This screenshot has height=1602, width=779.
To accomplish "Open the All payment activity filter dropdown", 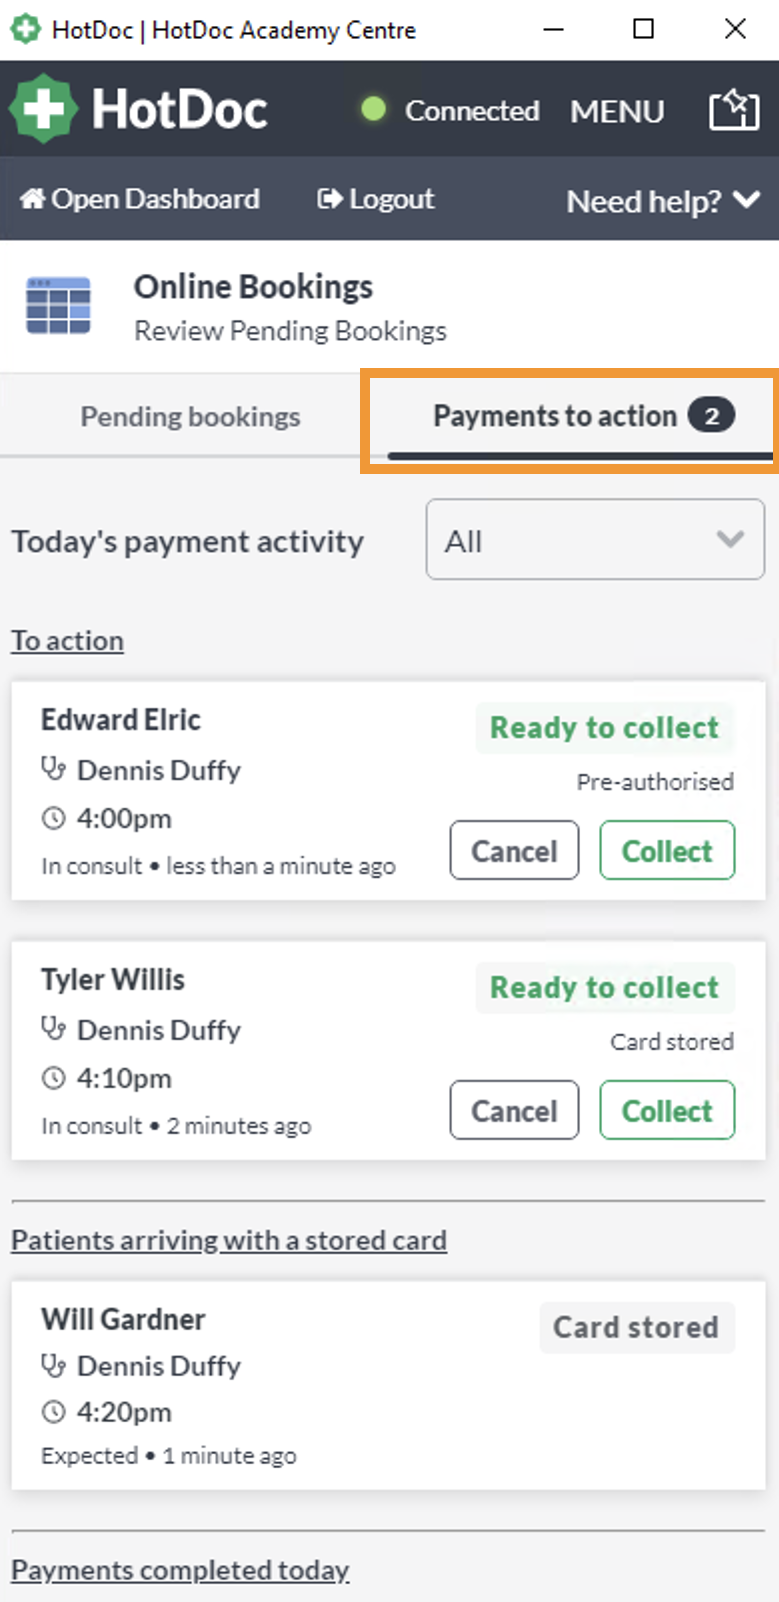I will tap(595, 540).
